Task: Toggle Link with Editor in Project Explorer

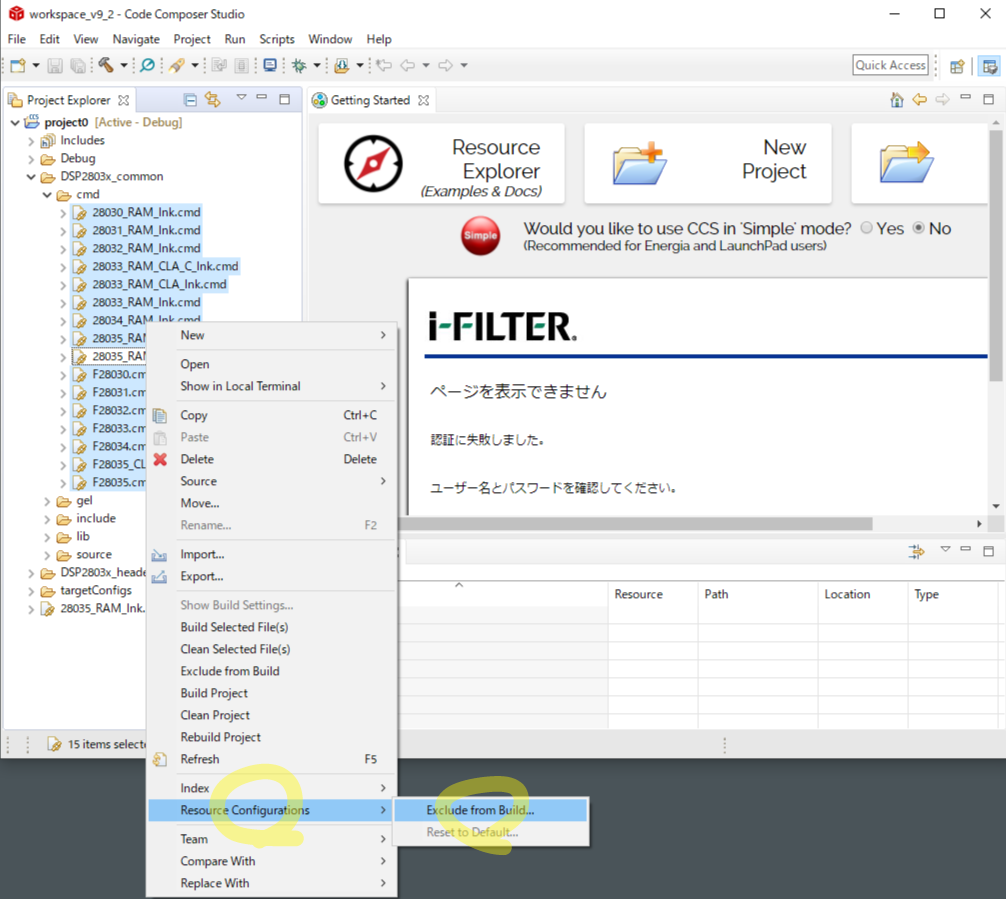Action: tap(212, 100)
